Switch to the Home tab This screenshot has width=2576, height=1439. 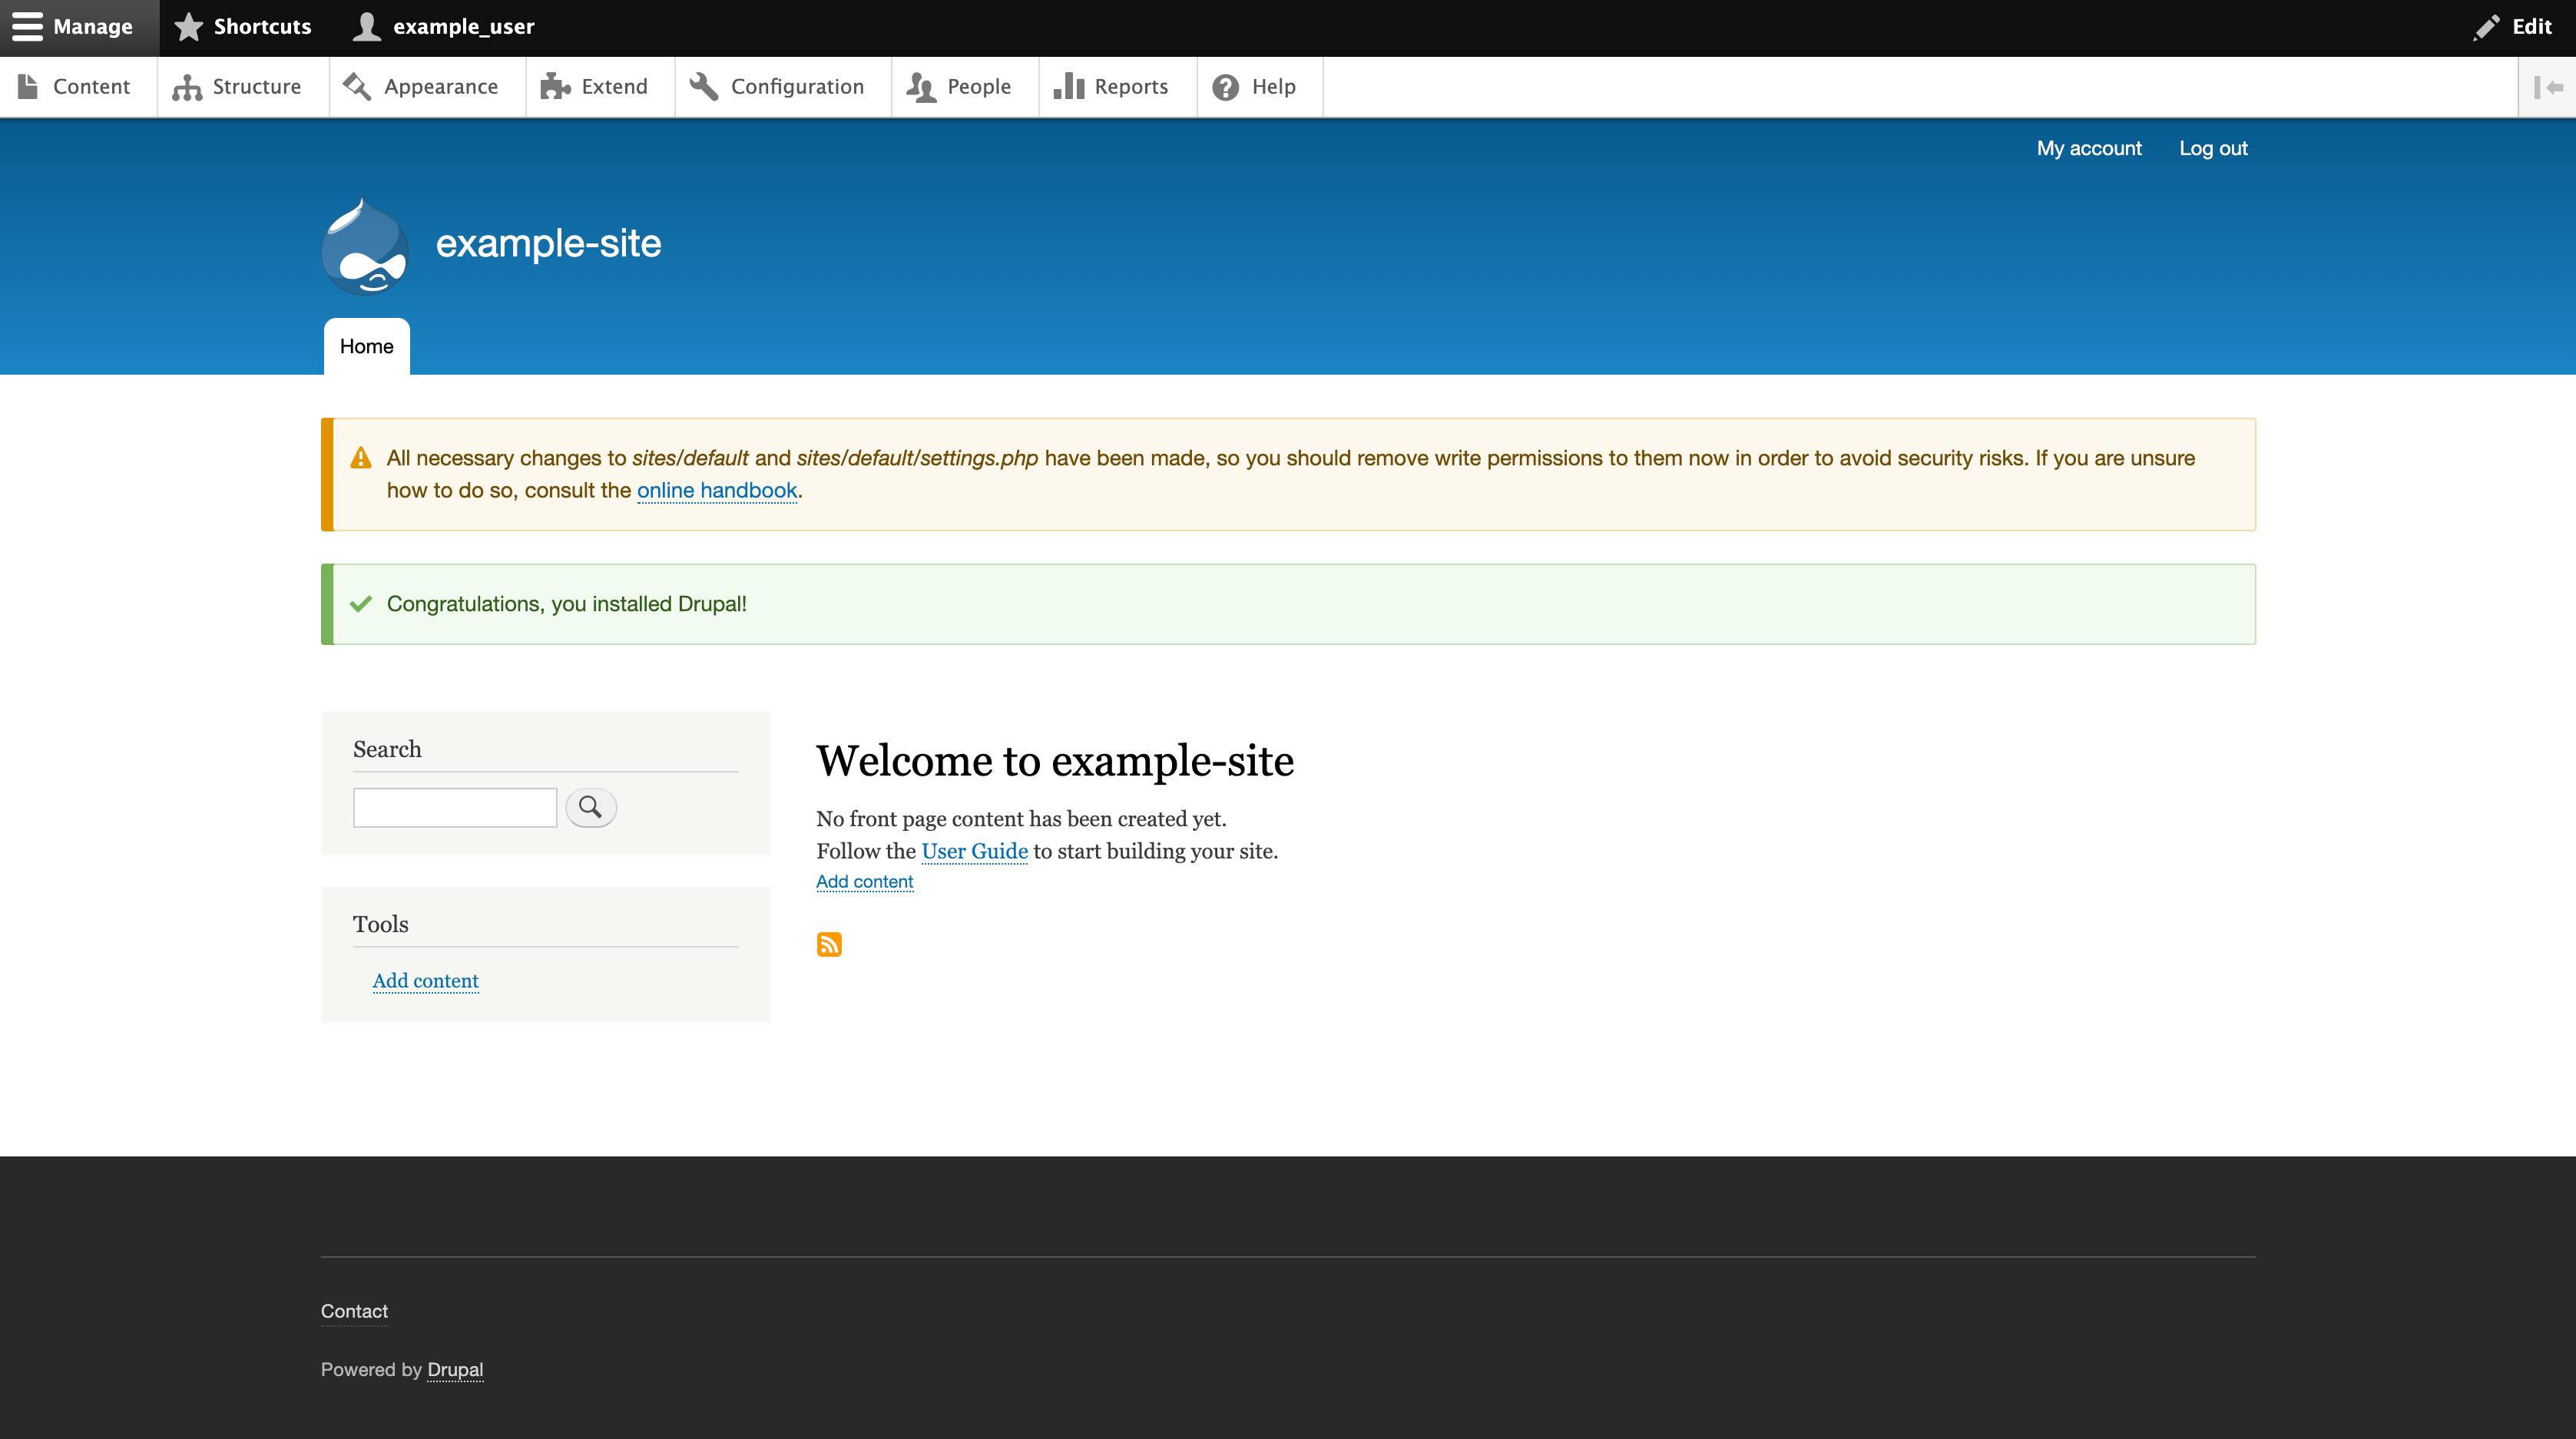(x=366, y=346)
